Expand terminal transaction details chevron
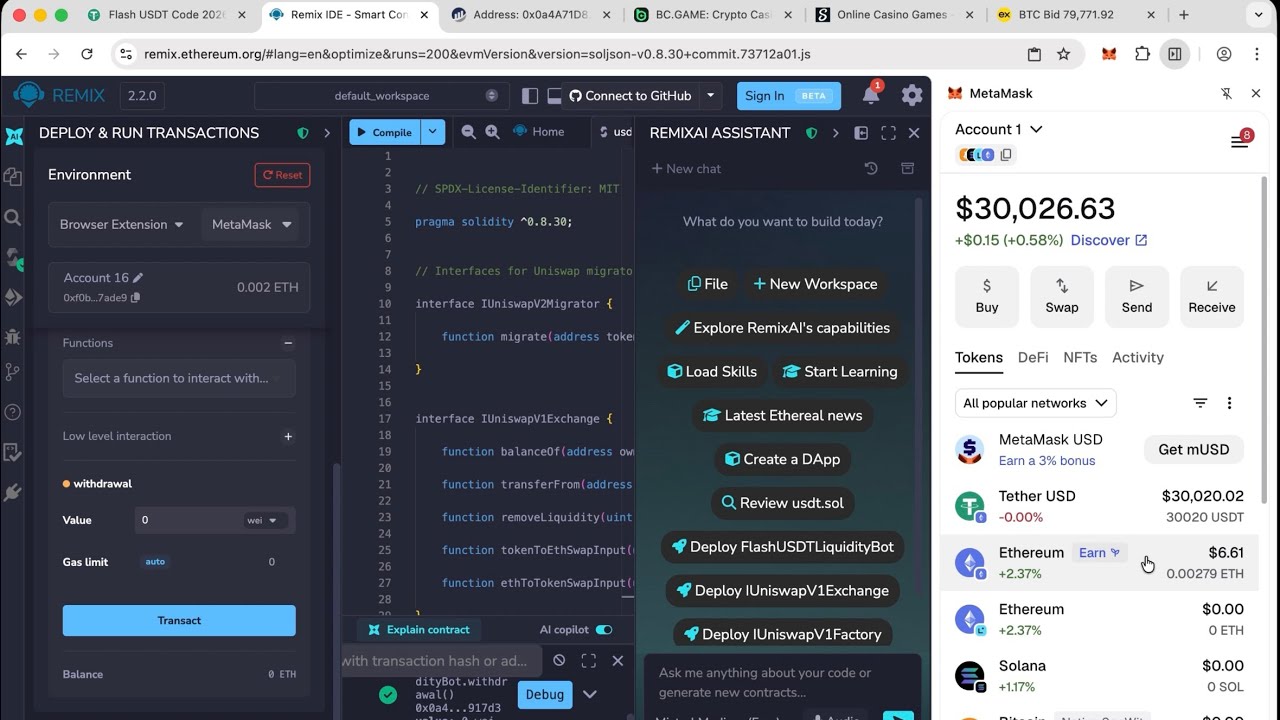This screenshot has height=720, width=1280. pyautogui.click(x=590, y=694)
